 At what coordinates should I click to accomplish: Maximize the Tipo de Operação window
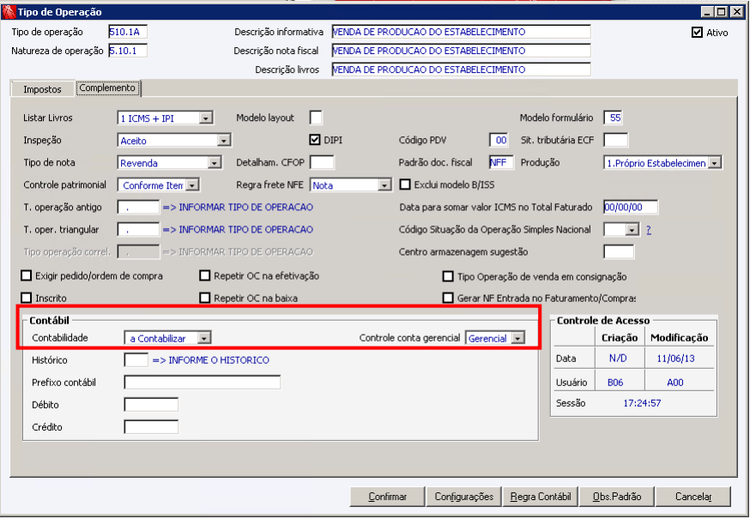pyautogui.click(x=721, y=11)
